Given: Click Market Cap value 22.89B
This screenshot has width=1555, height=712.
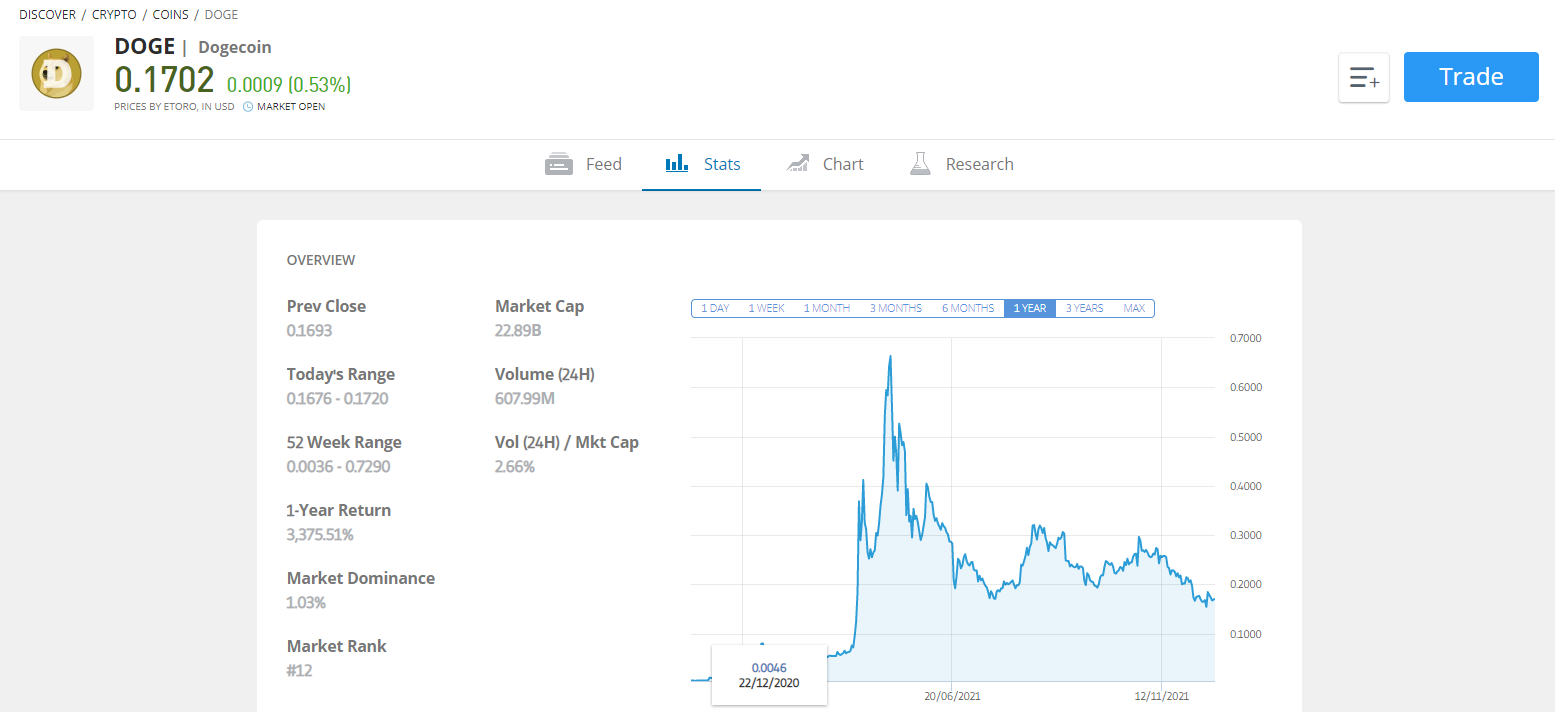Looking at the screenshot, I should click(518, 331).
